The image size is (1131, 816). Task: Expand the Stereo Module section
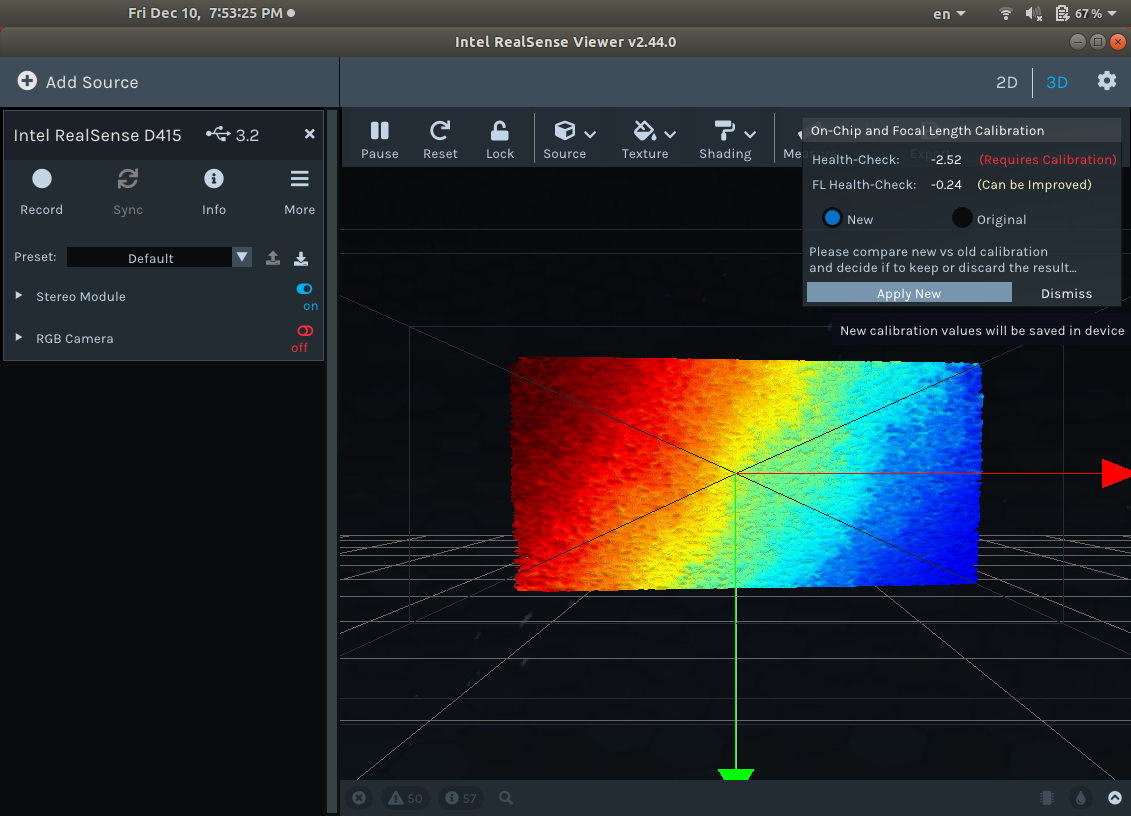pos(17,296)
